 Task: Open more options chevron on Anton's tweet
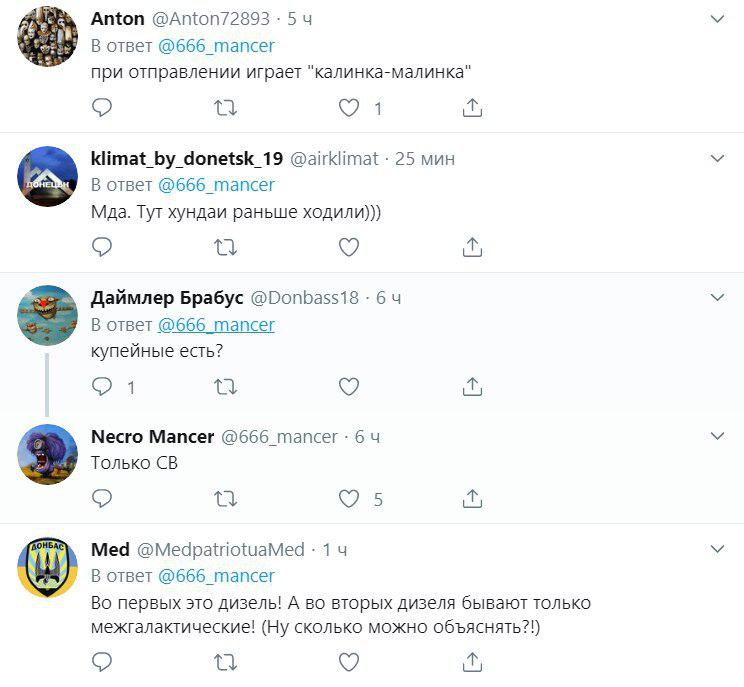[717, 19]
